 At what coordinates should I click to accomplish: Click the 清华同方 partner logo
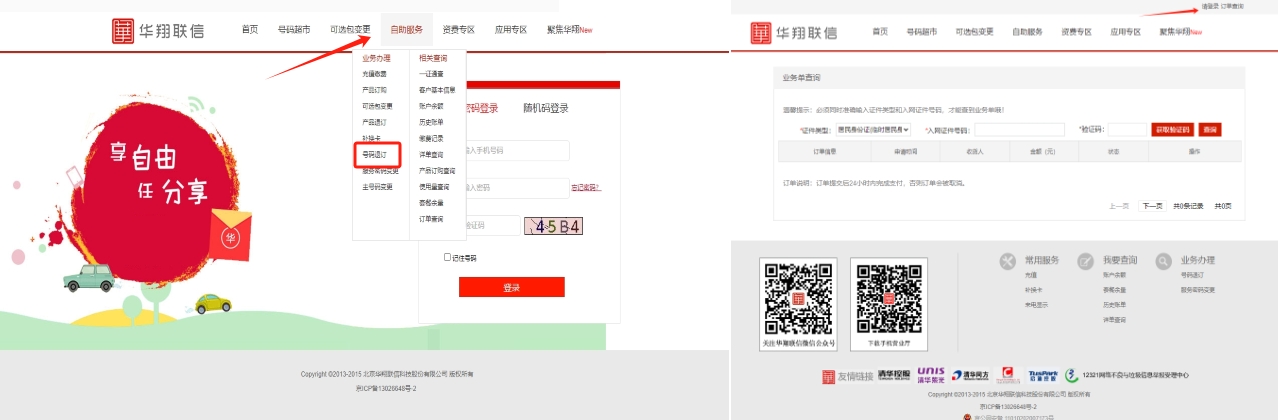(969, 376)
